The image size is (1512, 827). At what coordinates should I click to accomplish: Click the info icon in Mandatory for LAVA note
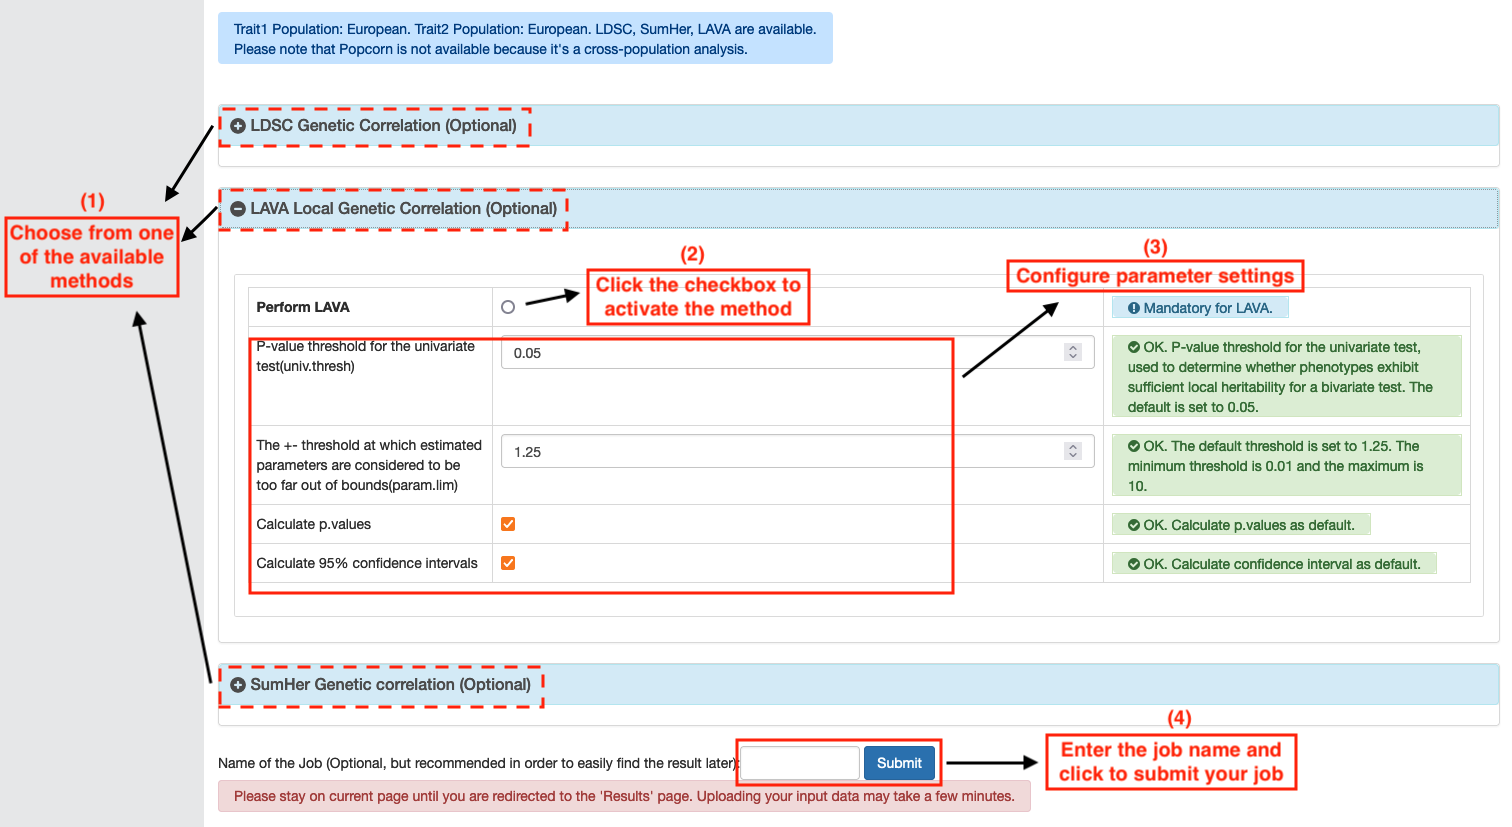[x=1134, y=308]
